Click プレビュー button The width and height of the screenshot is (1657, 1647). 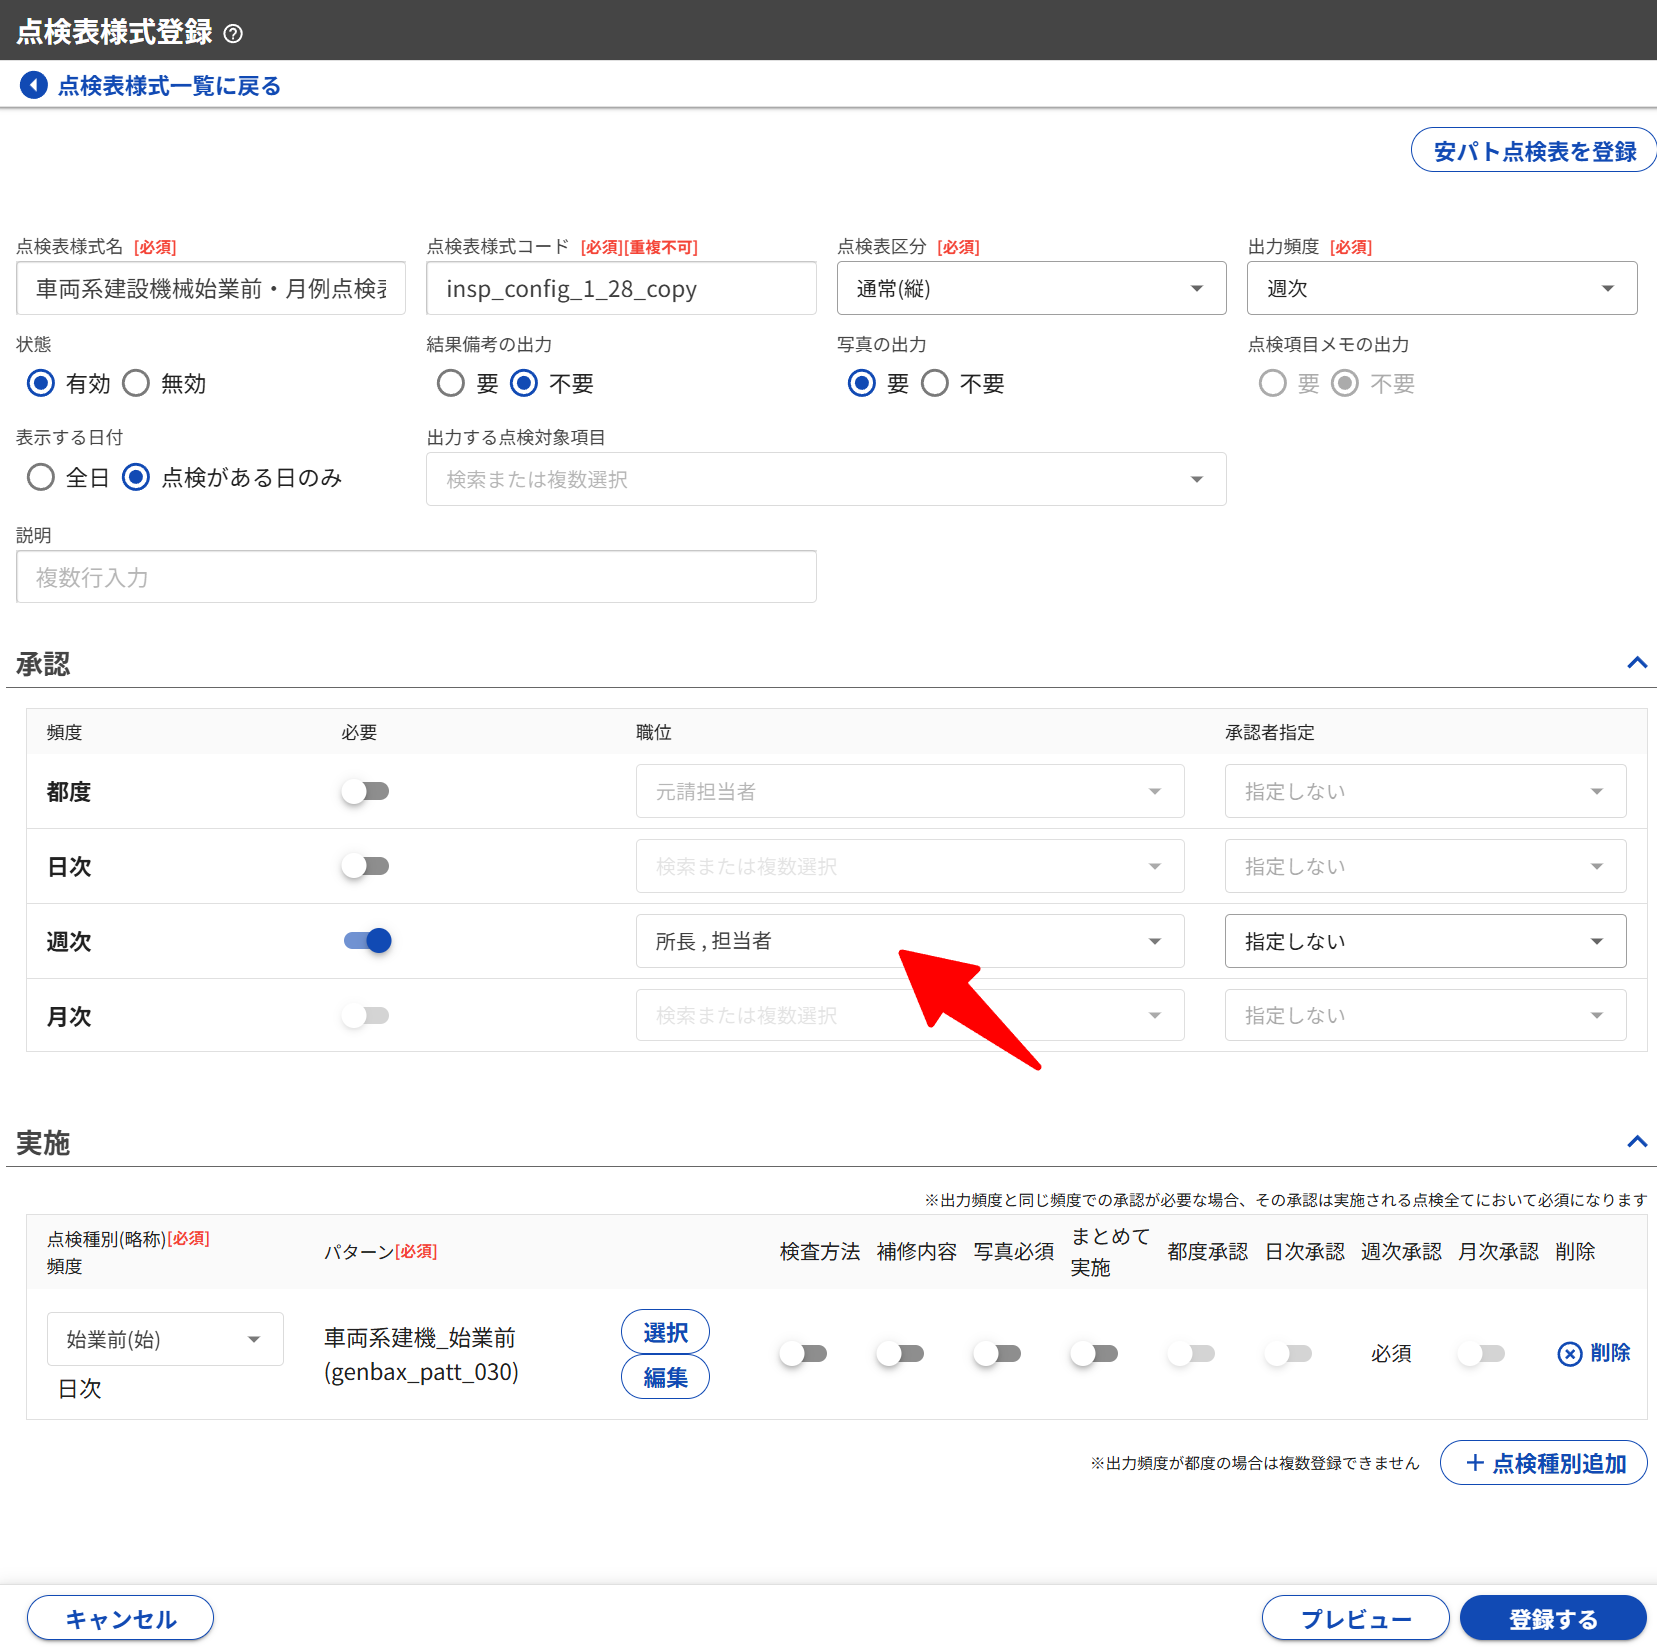pyautogui.click(x=1355, y=1619)
